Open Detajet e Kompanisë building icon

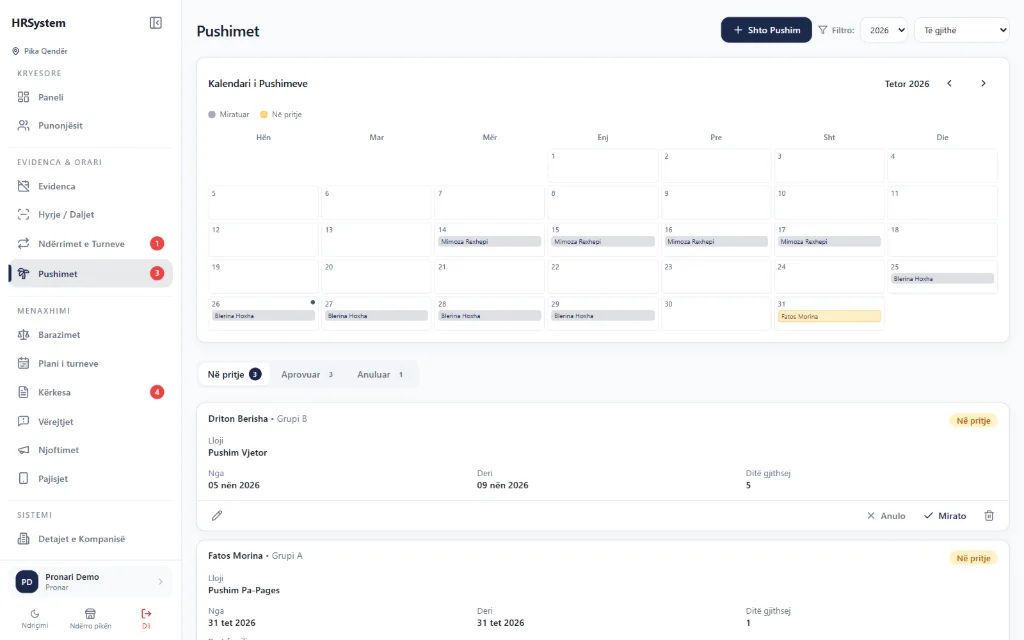coord(24,539)
